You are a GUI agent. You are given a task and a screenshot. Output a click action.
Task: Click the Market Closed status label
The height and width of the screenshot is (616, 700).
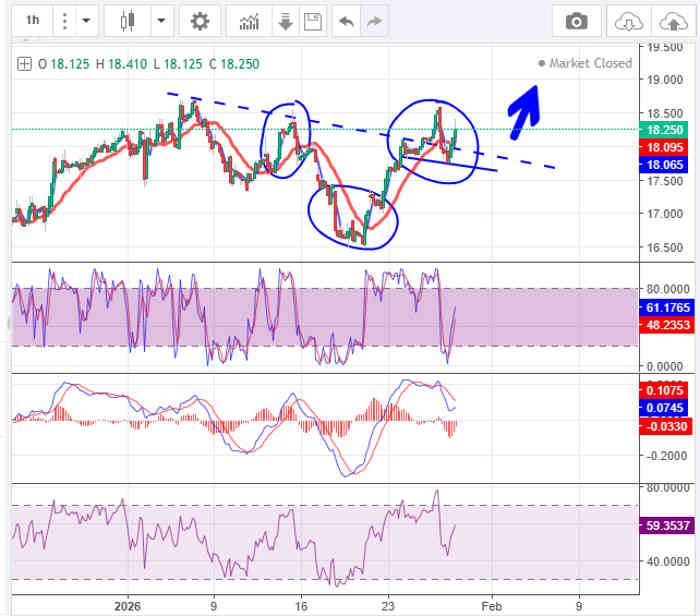(590, 63)
